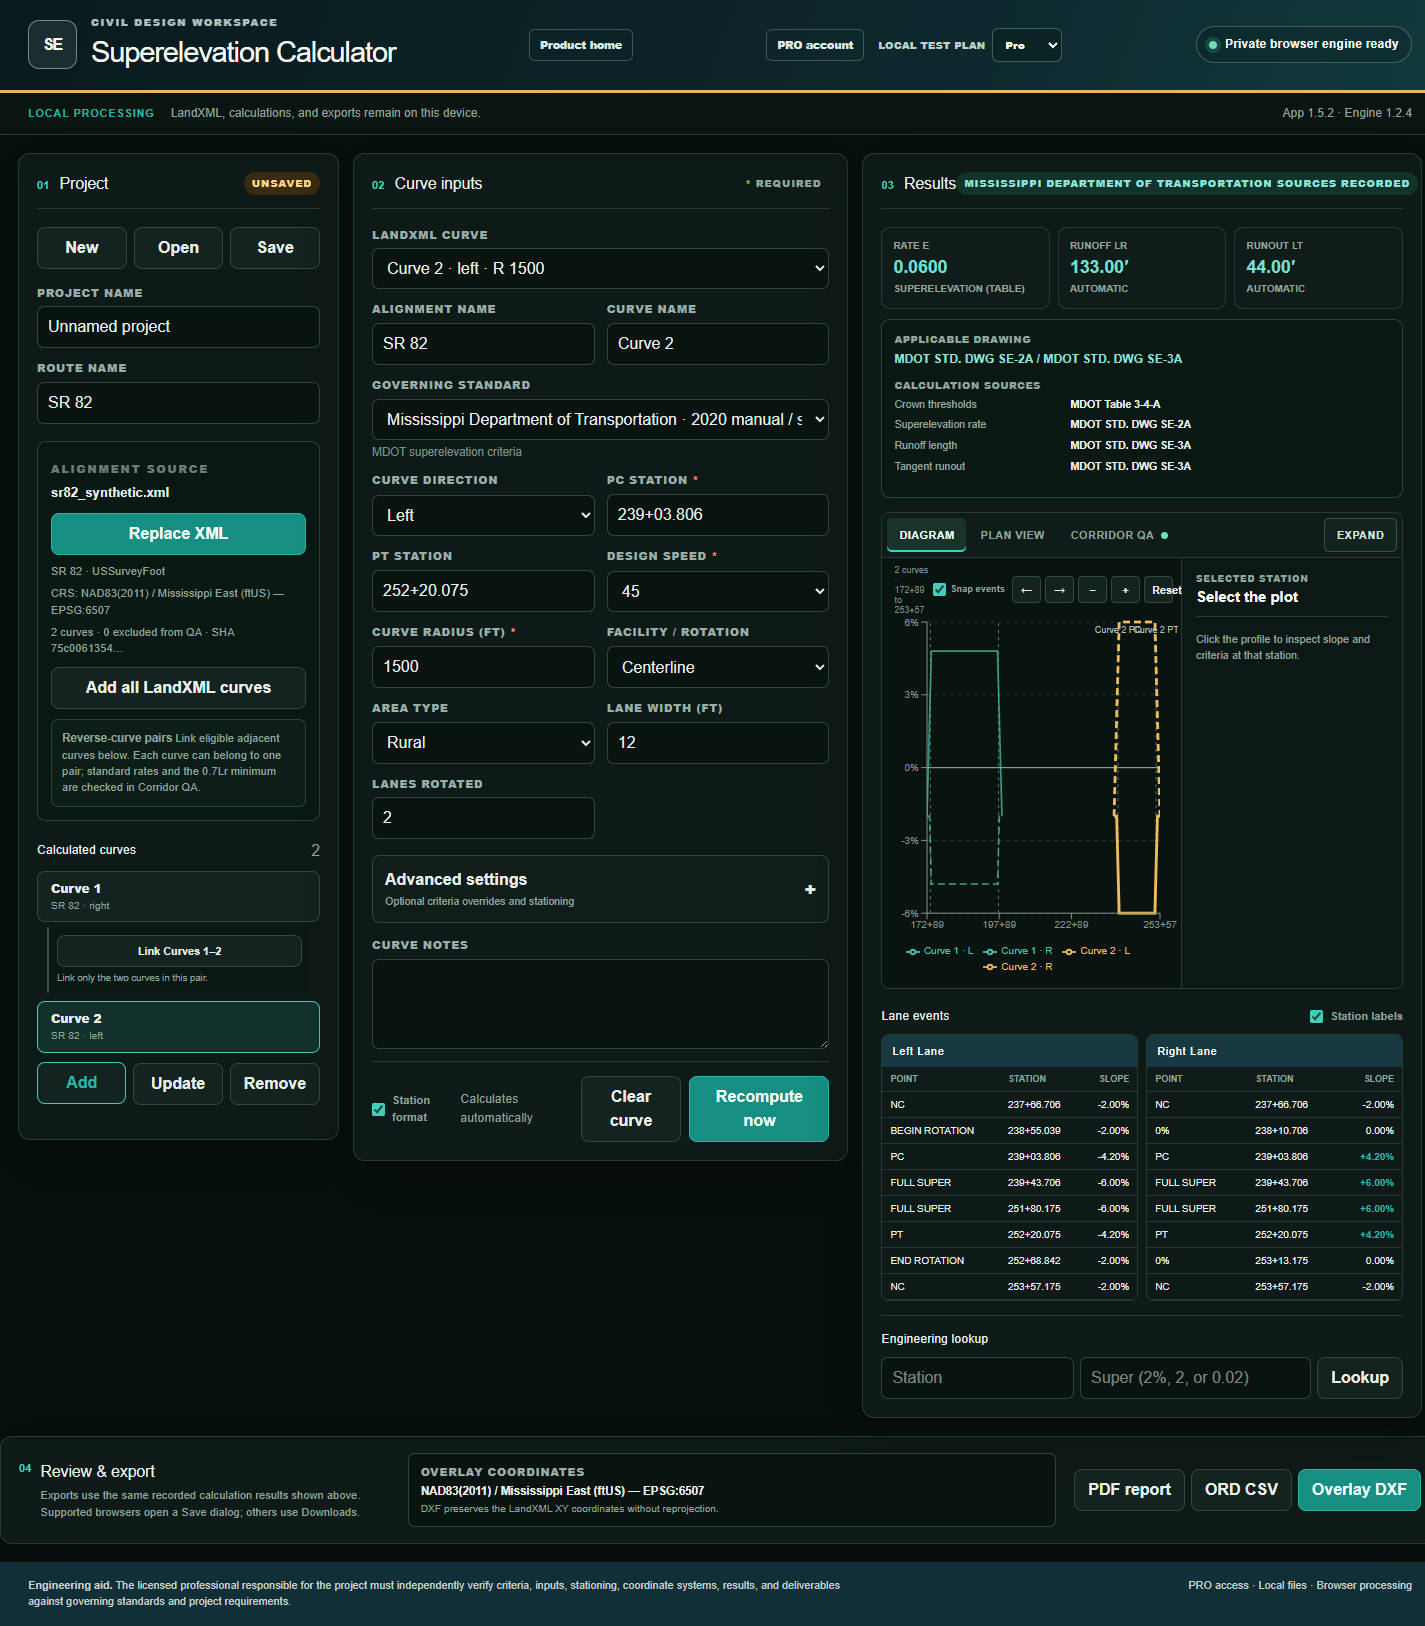Export the PDF report

[x=1129, y=1490]
